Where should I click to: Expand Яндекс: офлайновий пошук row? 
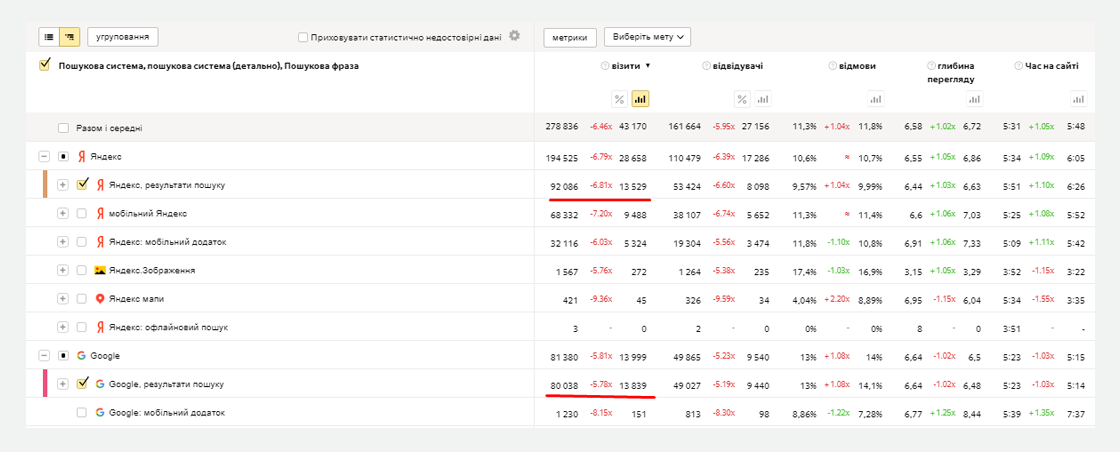click(x=63, y=327)
